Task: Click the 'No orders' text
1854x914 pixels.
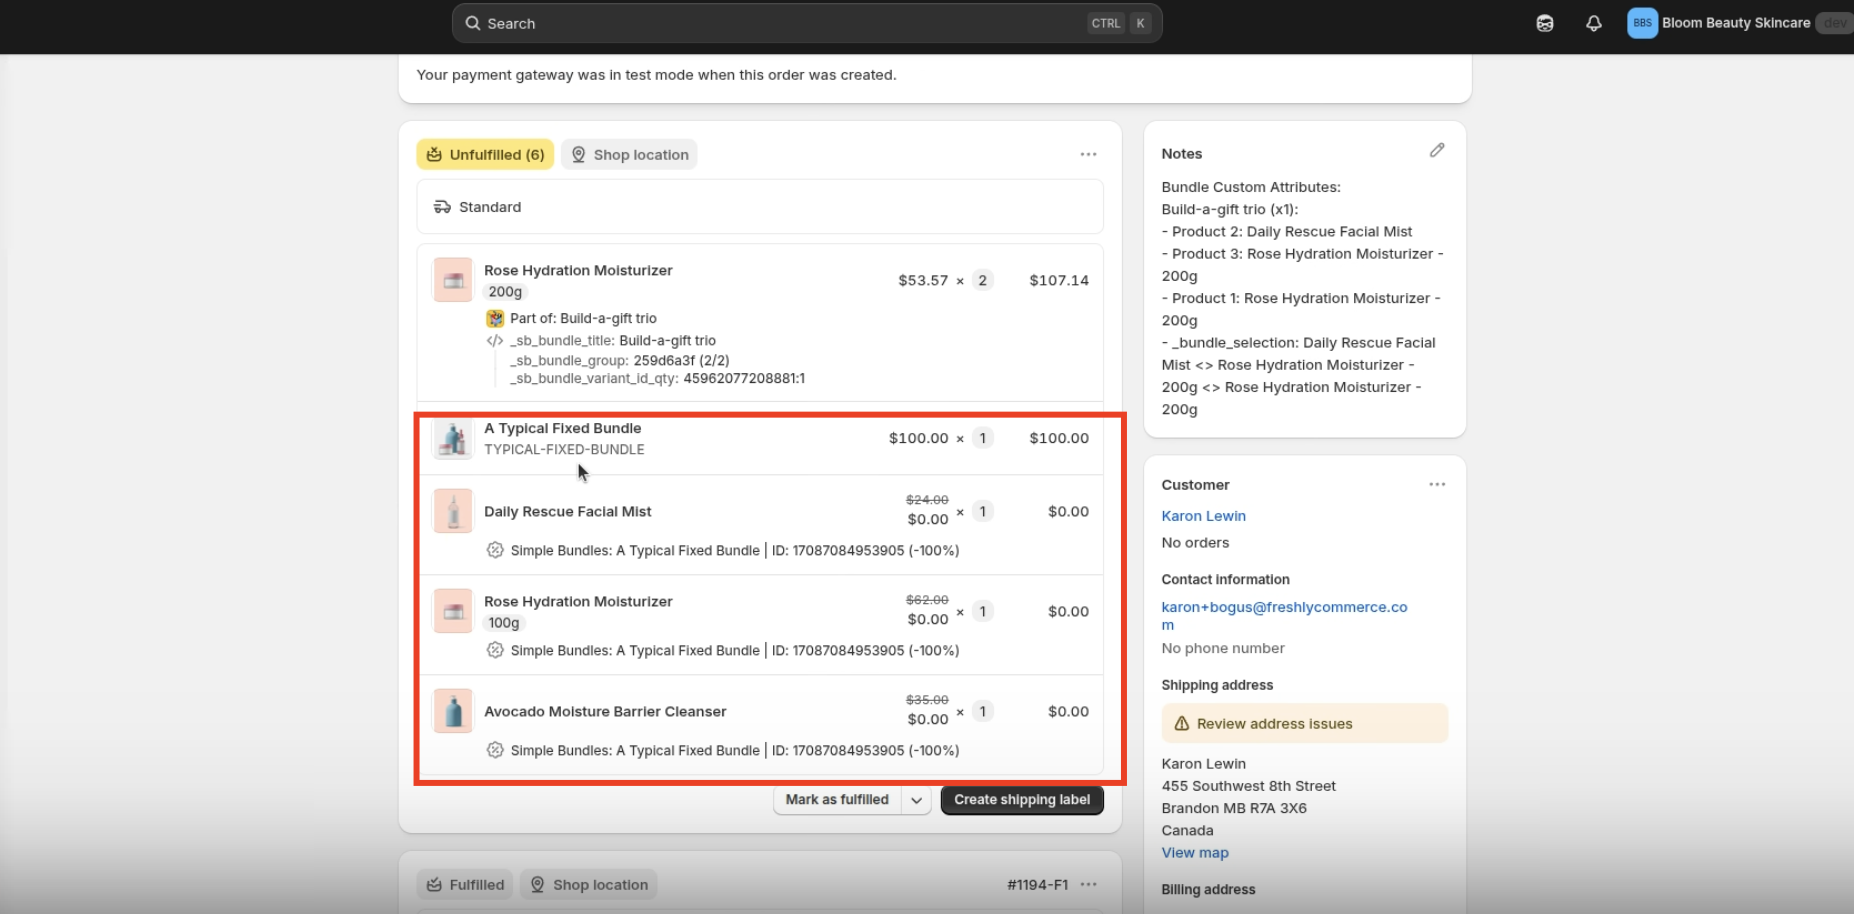Action: point(1195,543)
